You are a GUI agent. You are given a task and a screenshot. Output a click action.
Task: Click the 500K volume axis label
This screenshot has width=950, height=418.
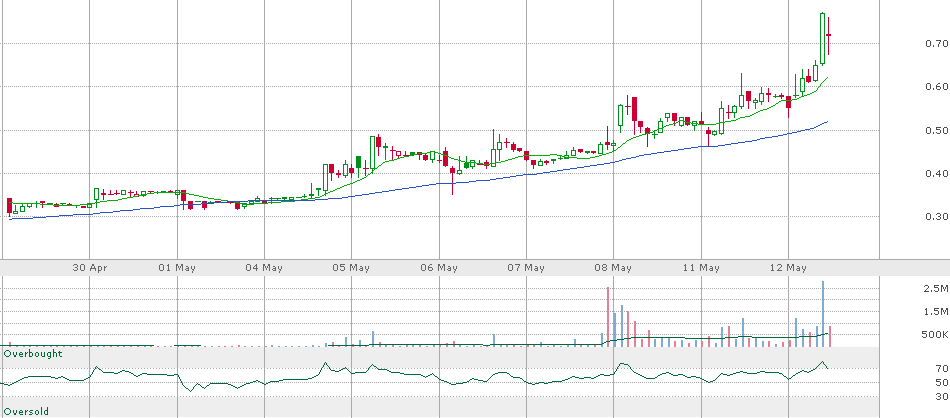(x=936, y=334)
